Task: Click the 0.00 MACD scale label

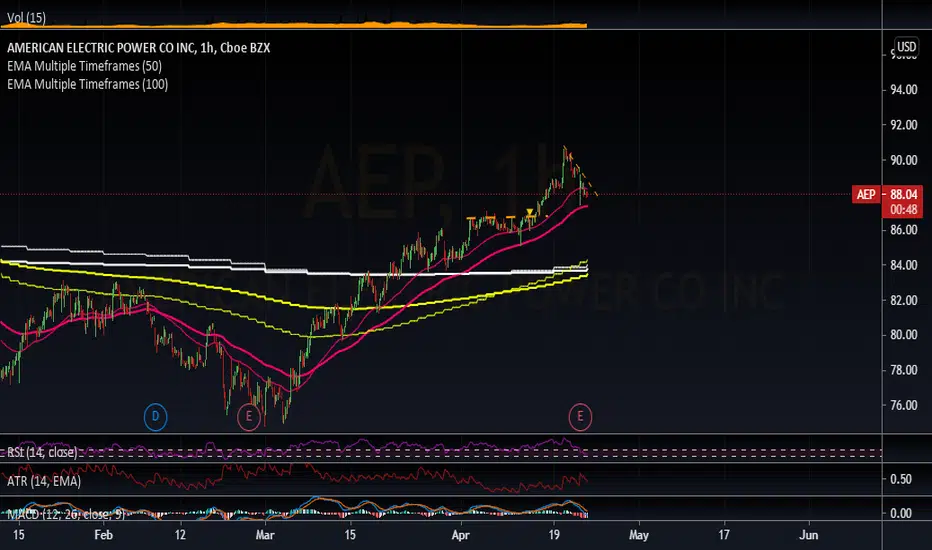Action: tap(901, 513)
